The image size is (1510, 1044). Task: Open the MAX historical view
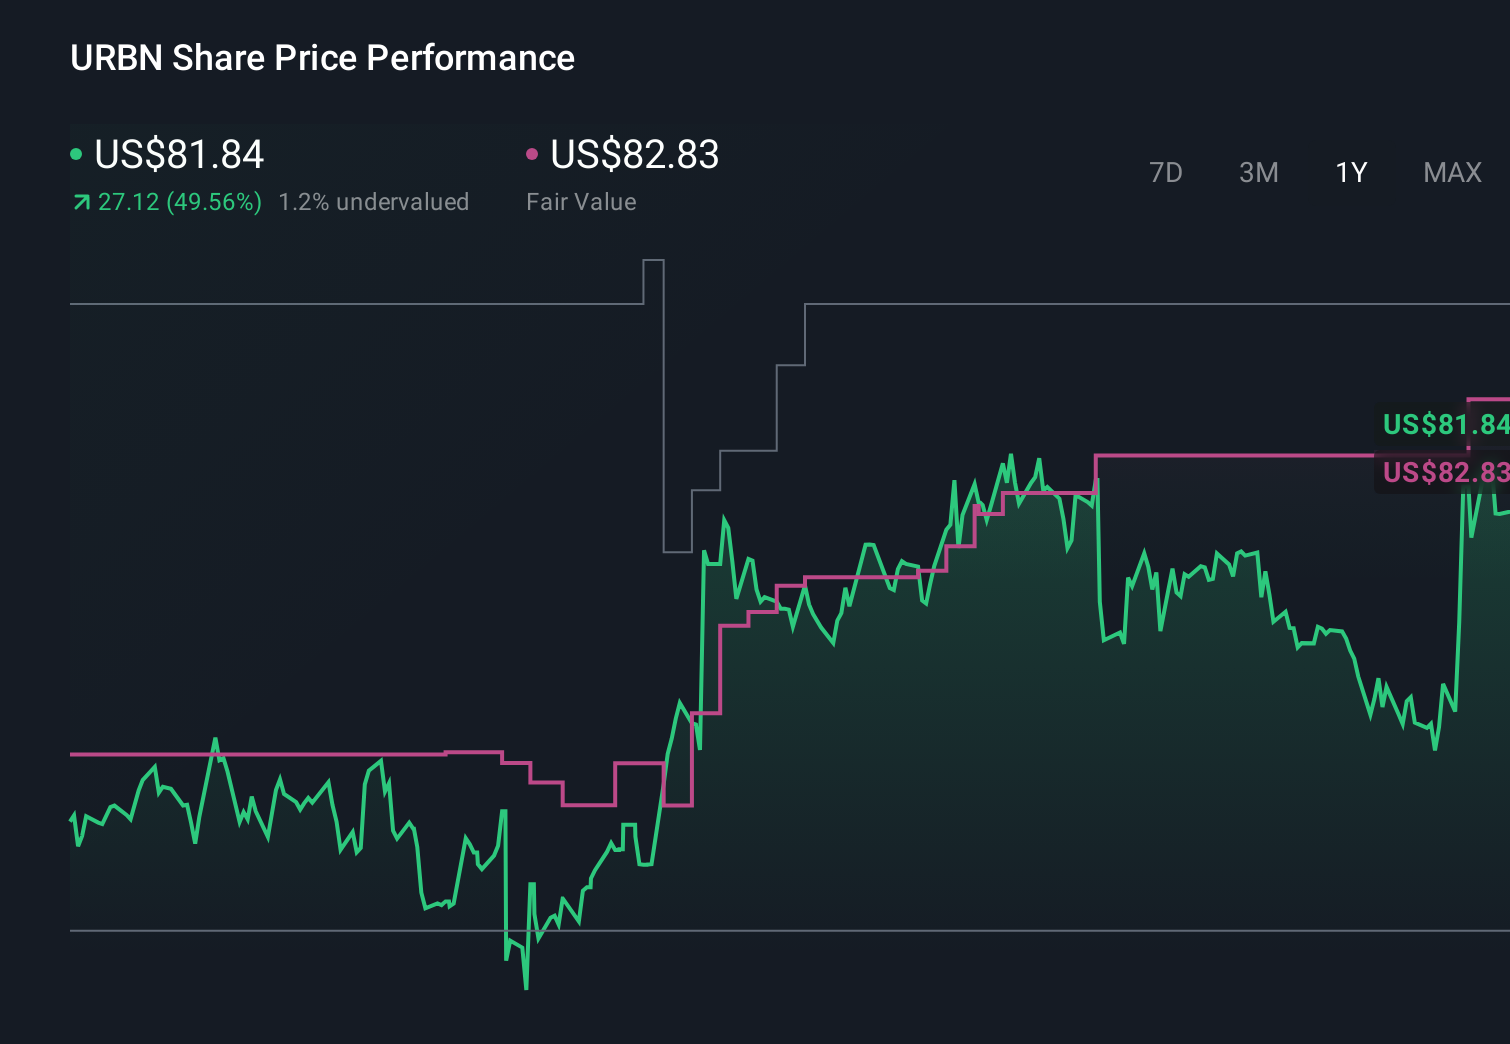(1451, 172)
